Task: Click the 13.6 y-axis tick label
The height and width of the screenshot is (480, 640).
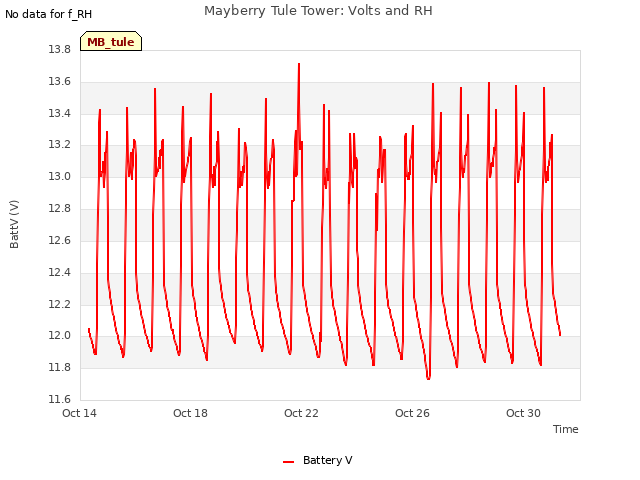Action: [x=60, y=82]
